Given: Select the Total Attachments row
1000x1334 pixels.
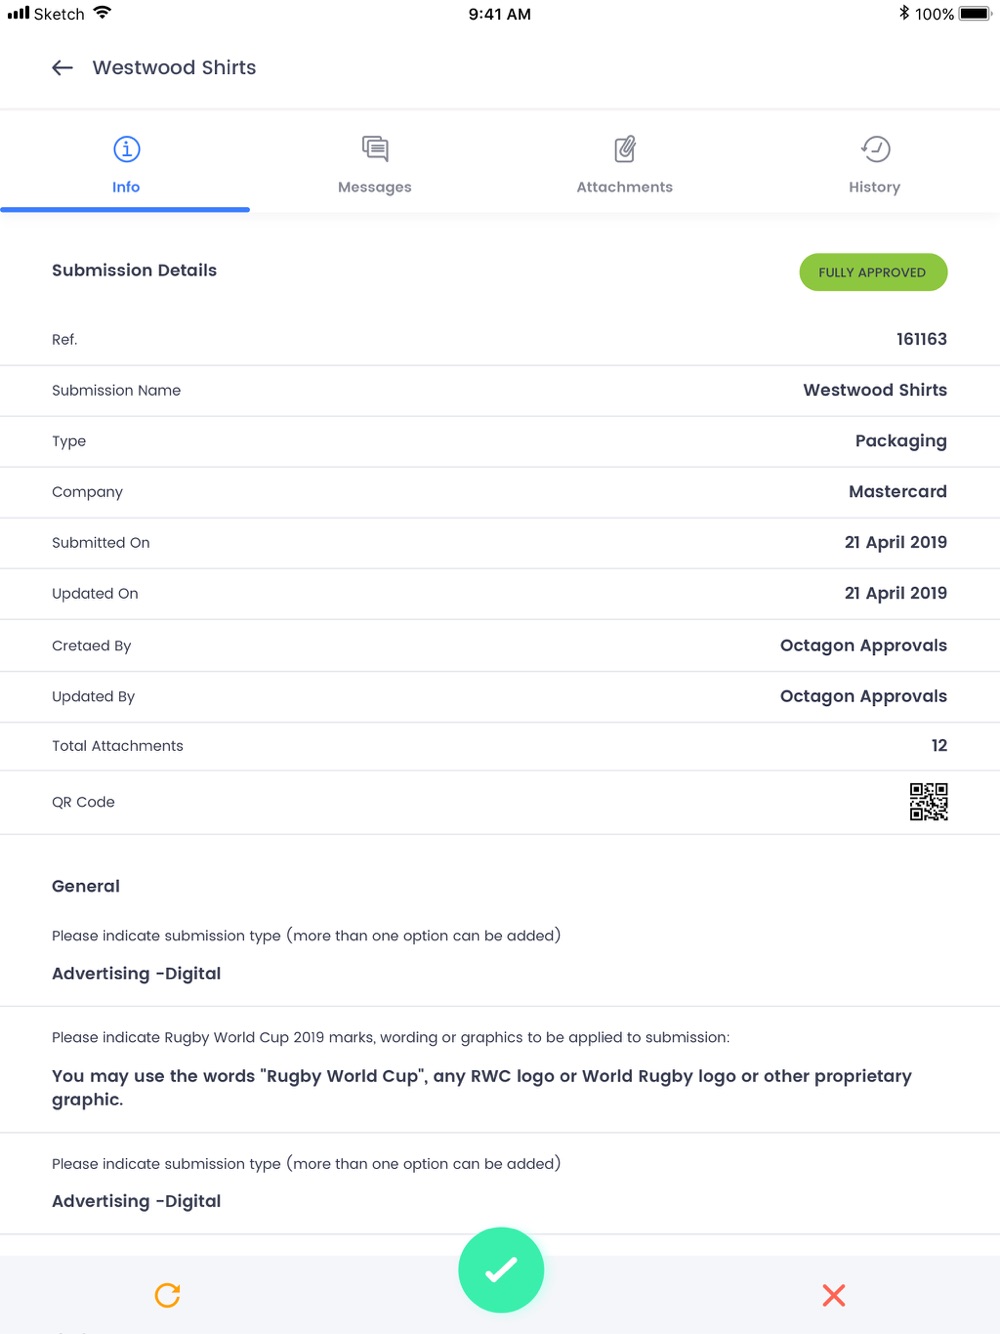Looking at the screenshot, I should click(x=500, y=746).
